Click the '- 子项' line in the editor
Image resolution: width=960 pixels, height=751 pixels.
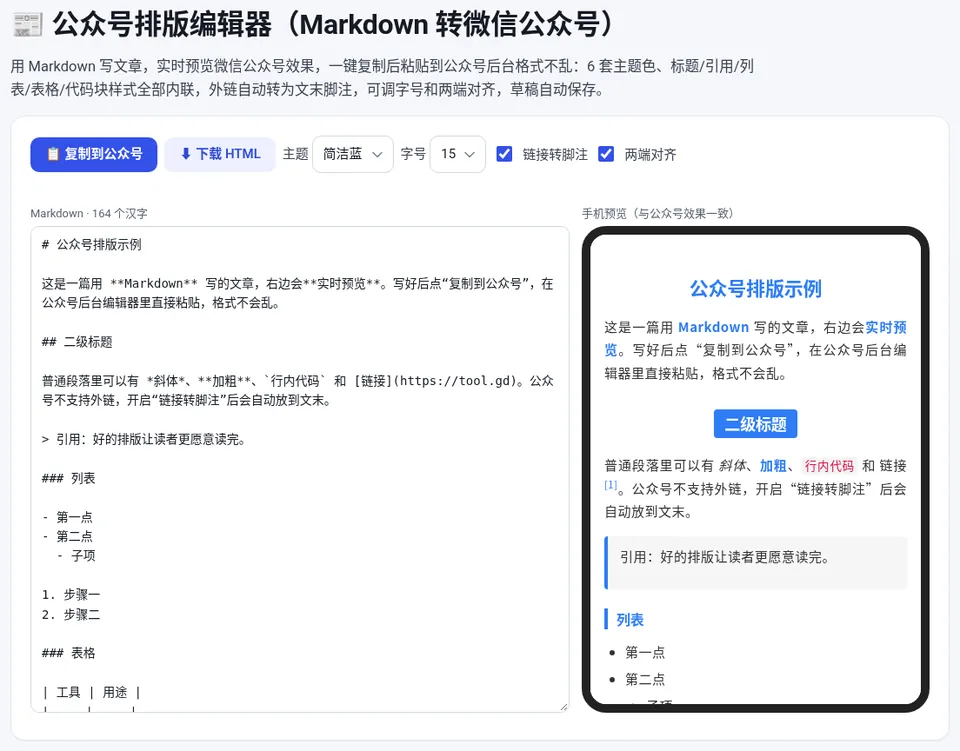click(x=77, y=556)
